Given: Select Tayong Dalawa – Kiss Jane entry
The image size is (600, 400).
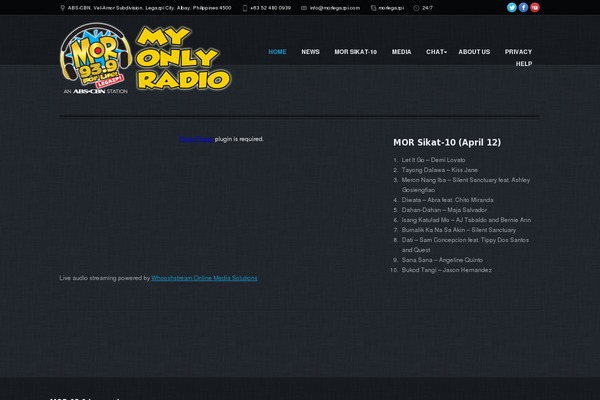Looking at the screenshot, I should (x=440, y=170).
